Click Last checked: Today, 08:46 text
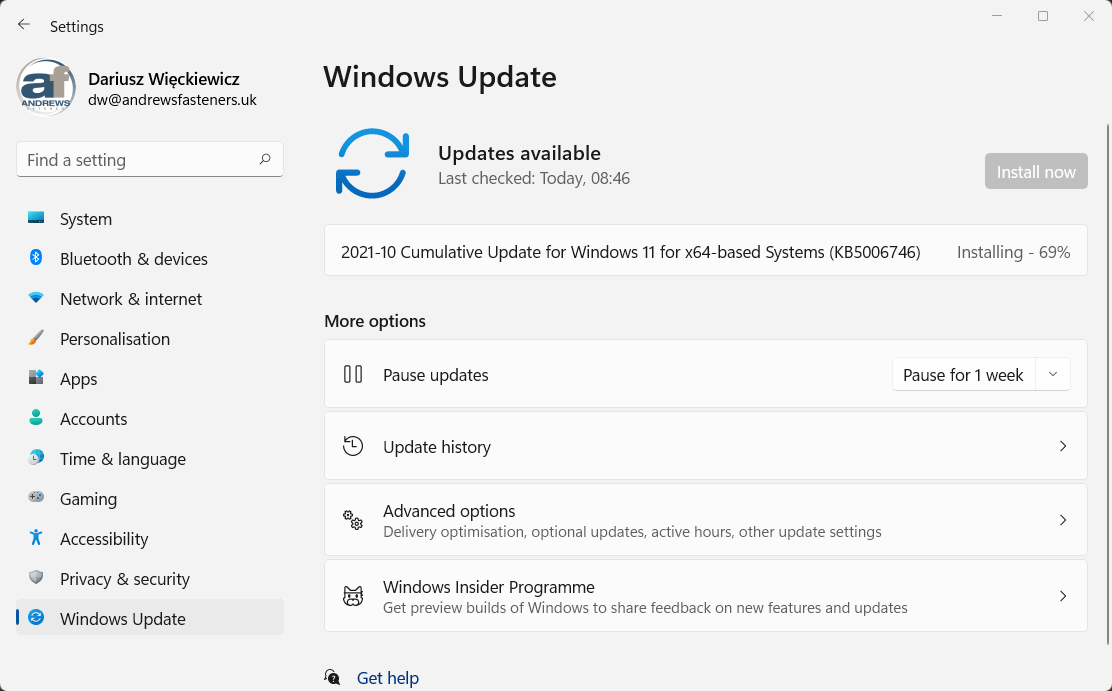The height and width of the screenshot is (691, 1112). (533, 178)
